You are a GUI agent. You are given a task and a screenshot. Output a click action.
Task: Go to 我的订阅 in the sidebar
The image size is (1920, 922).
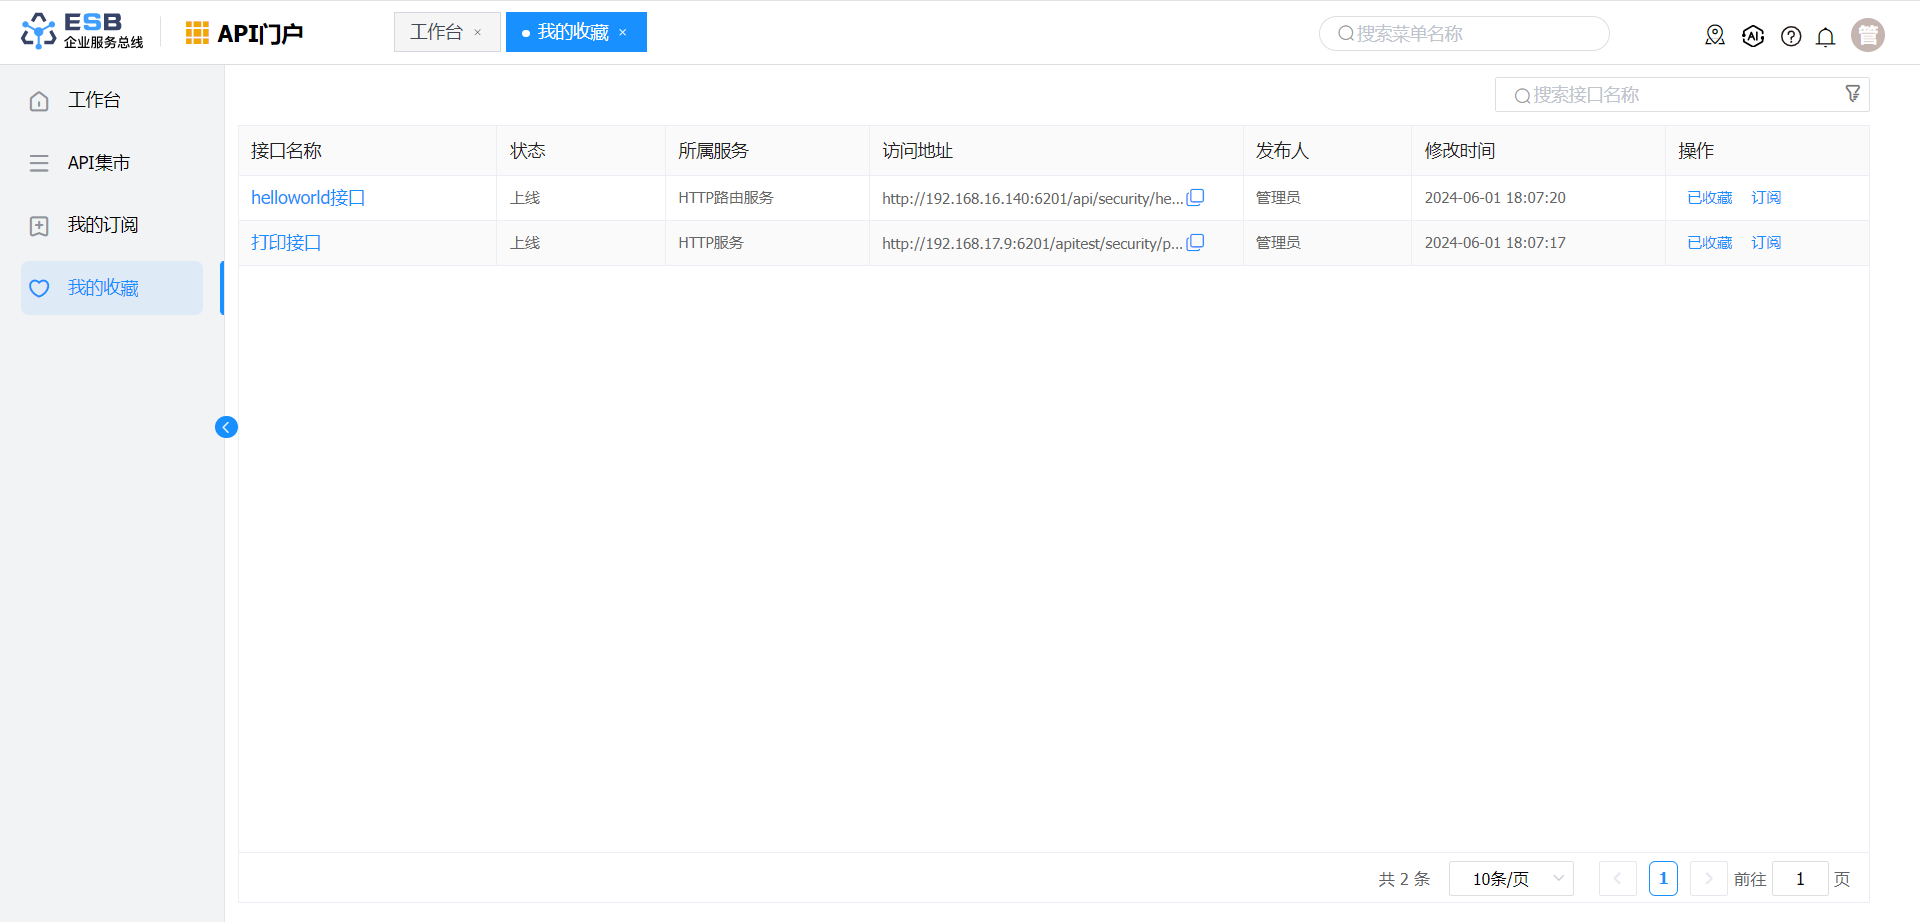(x=102, y=225)
